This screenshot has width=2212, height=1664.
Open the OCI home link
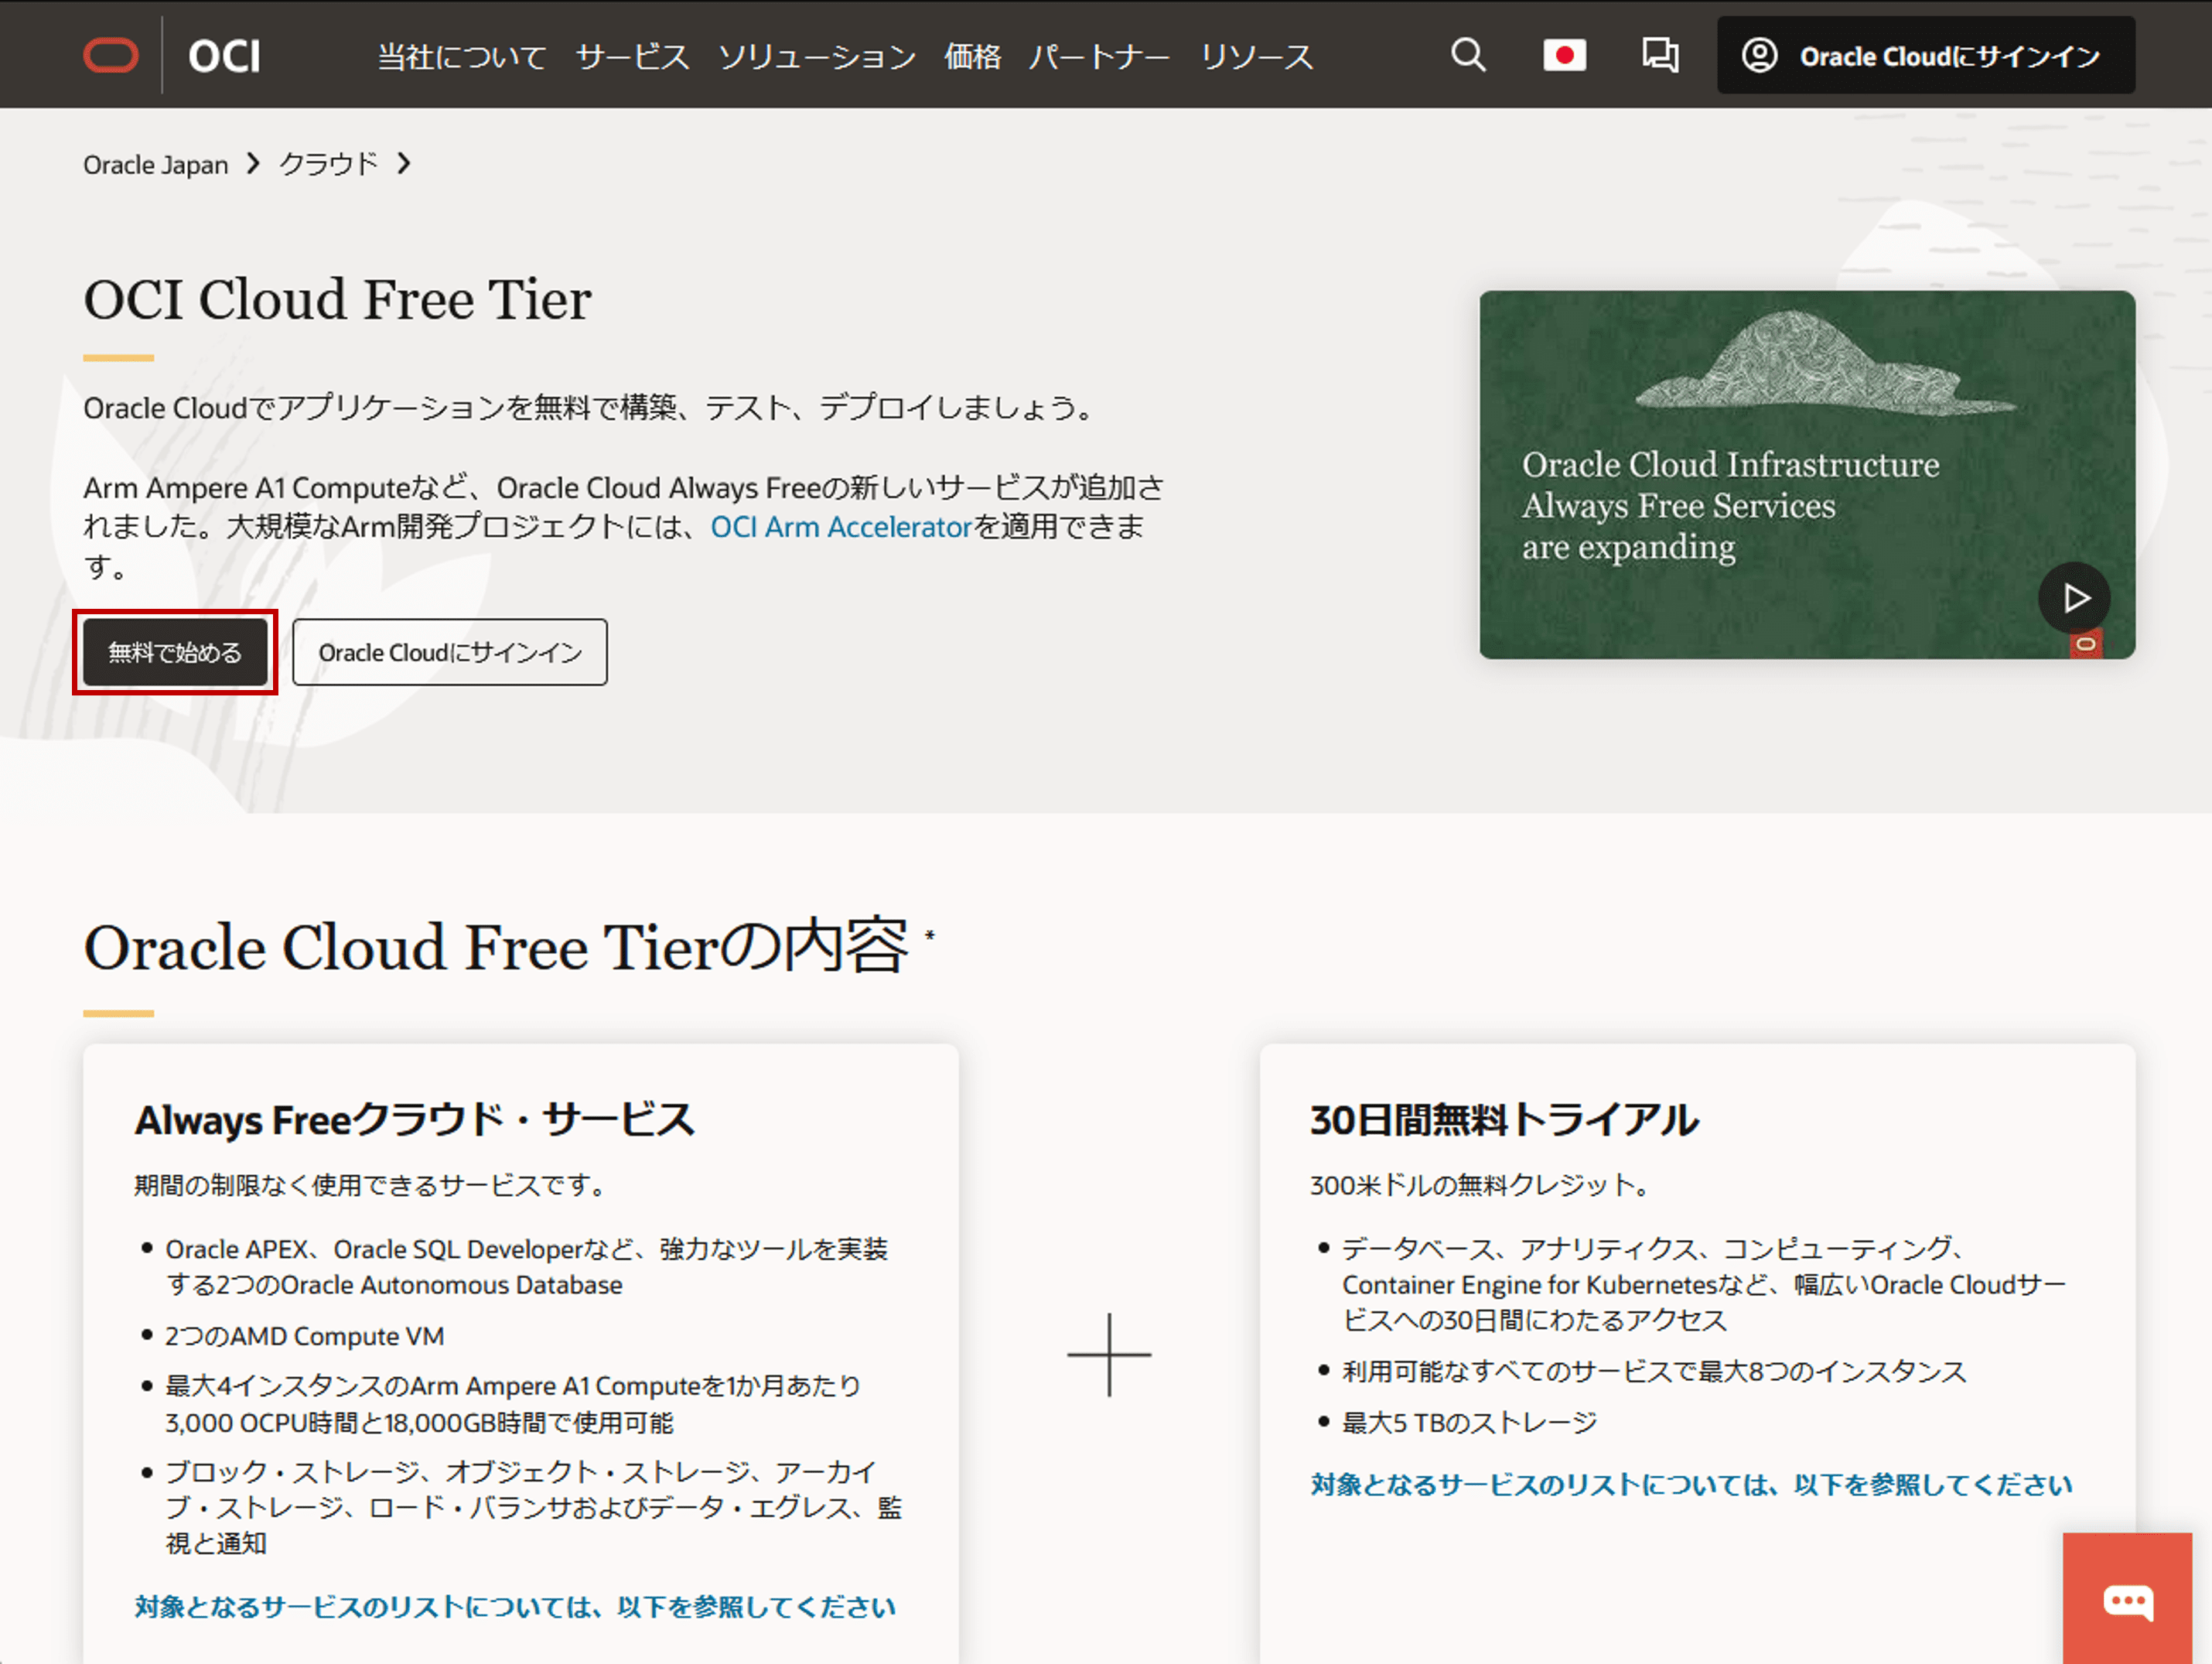[224, 56]
